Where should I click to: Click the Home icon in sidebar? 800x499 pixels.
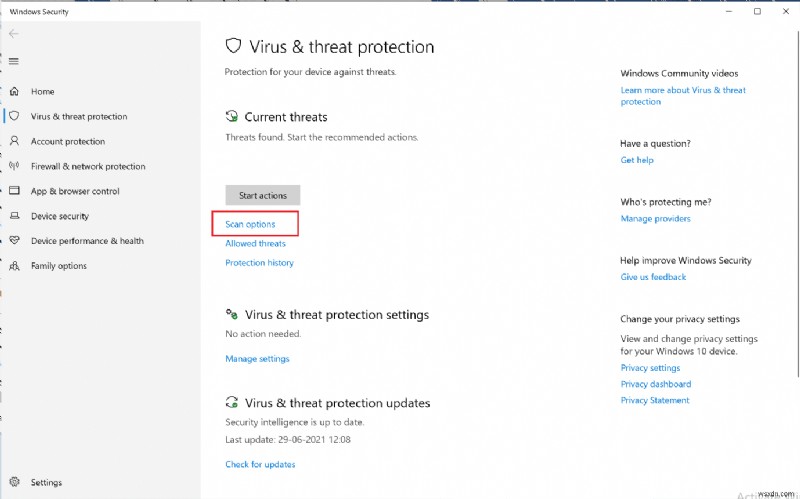(x=14, y=91)
